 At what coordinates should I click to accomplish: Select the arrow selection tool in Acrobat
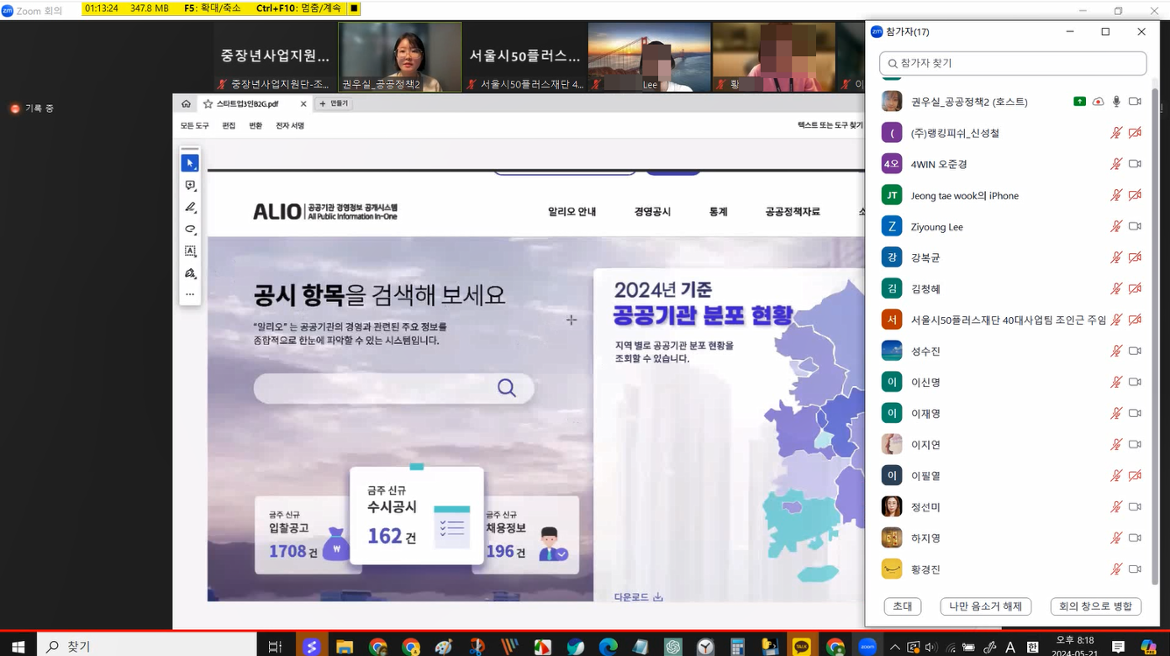tap(190, 162)
